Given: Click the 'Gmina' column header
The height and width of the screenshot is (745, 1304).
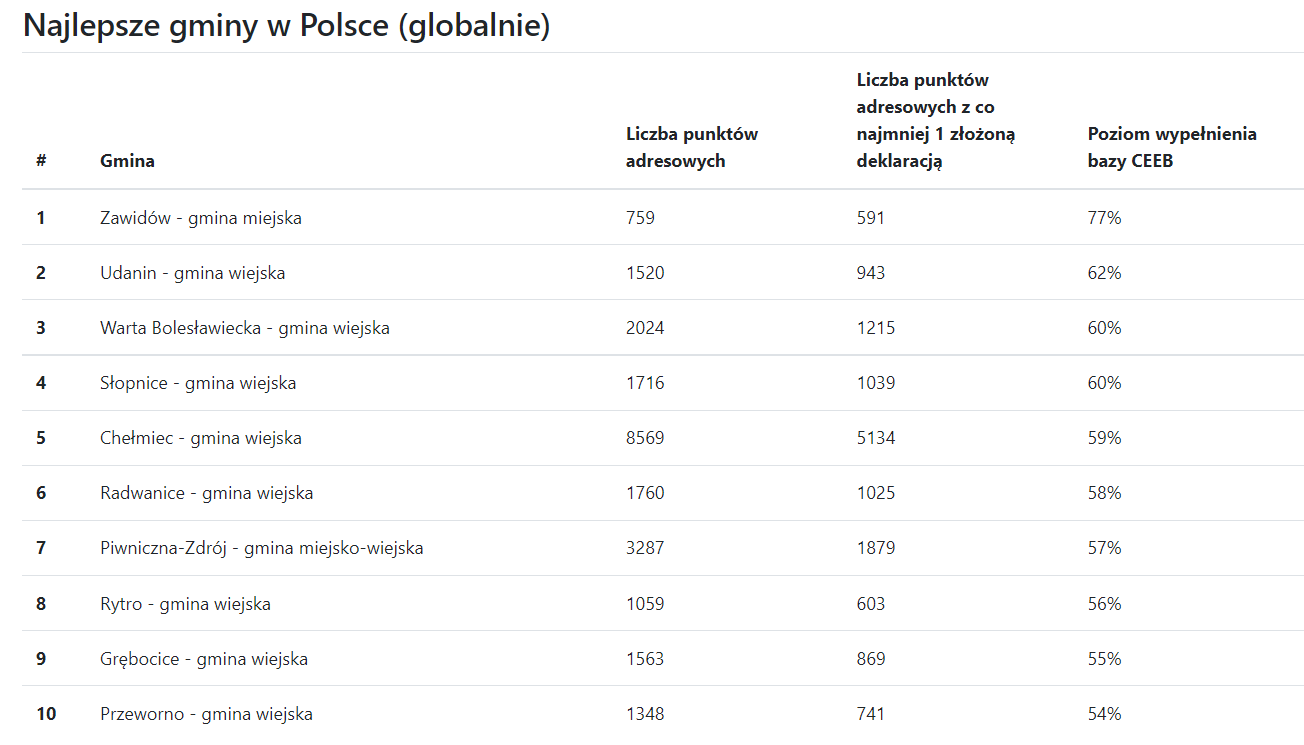Looking at the screenshot, I should 127,161.
